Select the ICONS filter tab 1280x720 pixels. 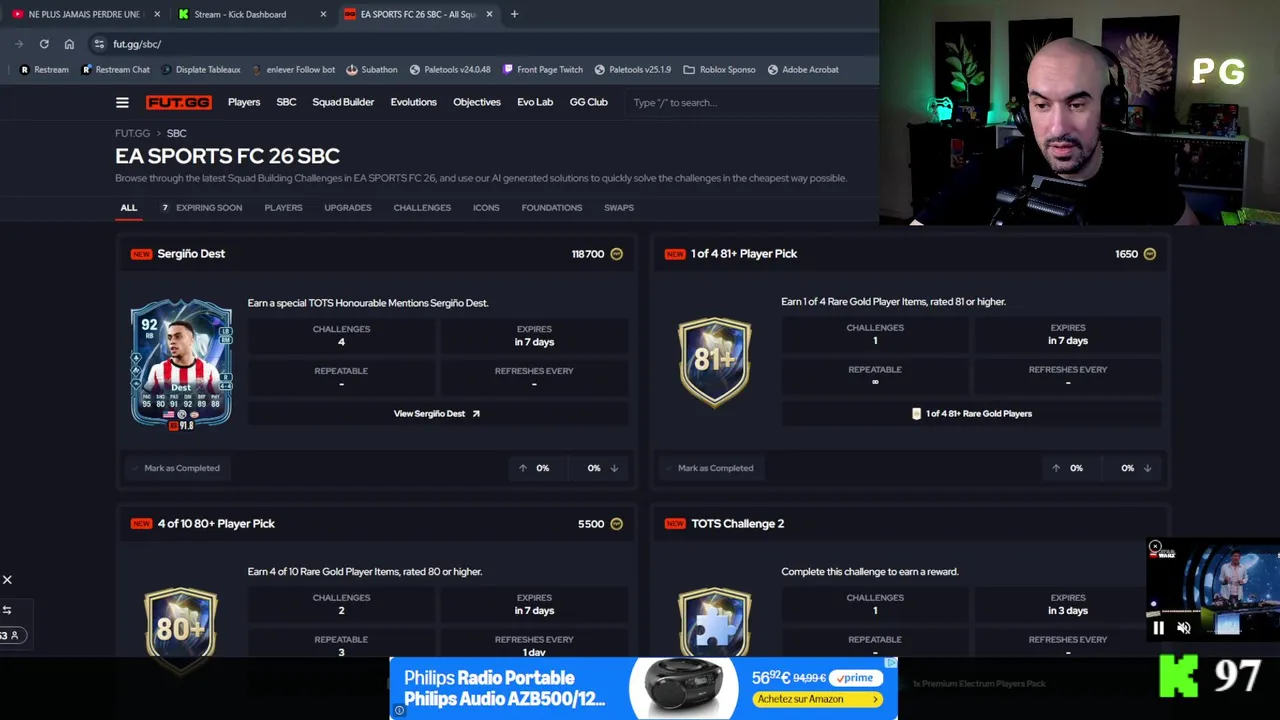coord(486,208)
